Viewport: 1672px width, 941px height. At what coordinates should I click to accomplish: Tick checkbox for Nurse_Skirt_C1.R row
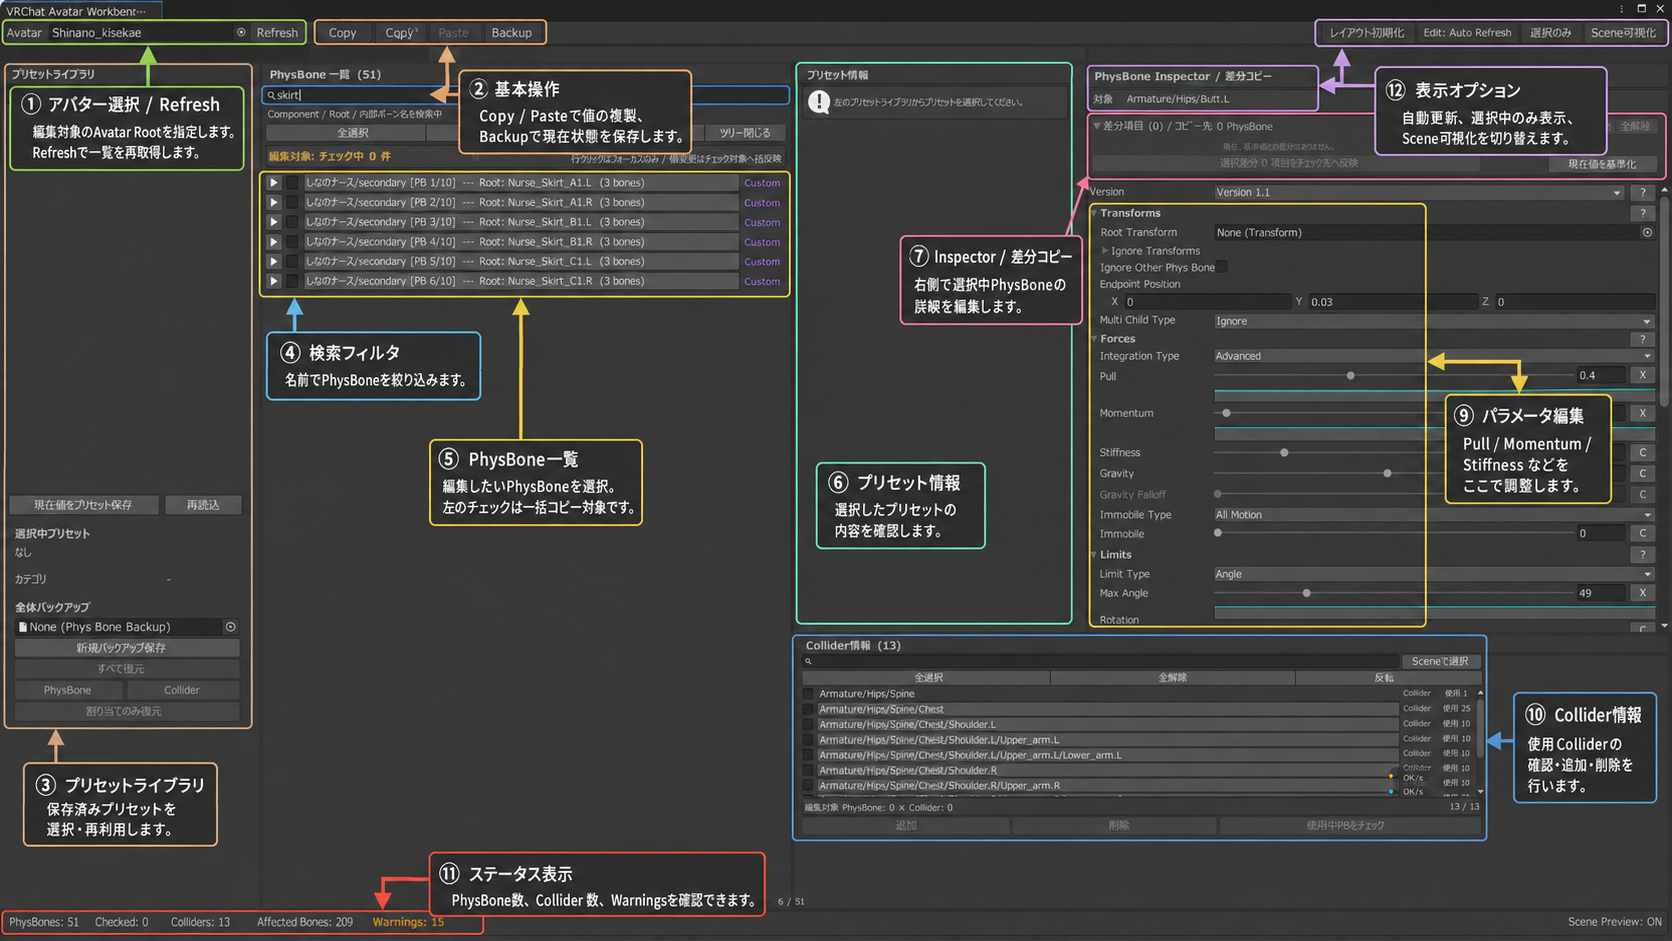(292, 281)
